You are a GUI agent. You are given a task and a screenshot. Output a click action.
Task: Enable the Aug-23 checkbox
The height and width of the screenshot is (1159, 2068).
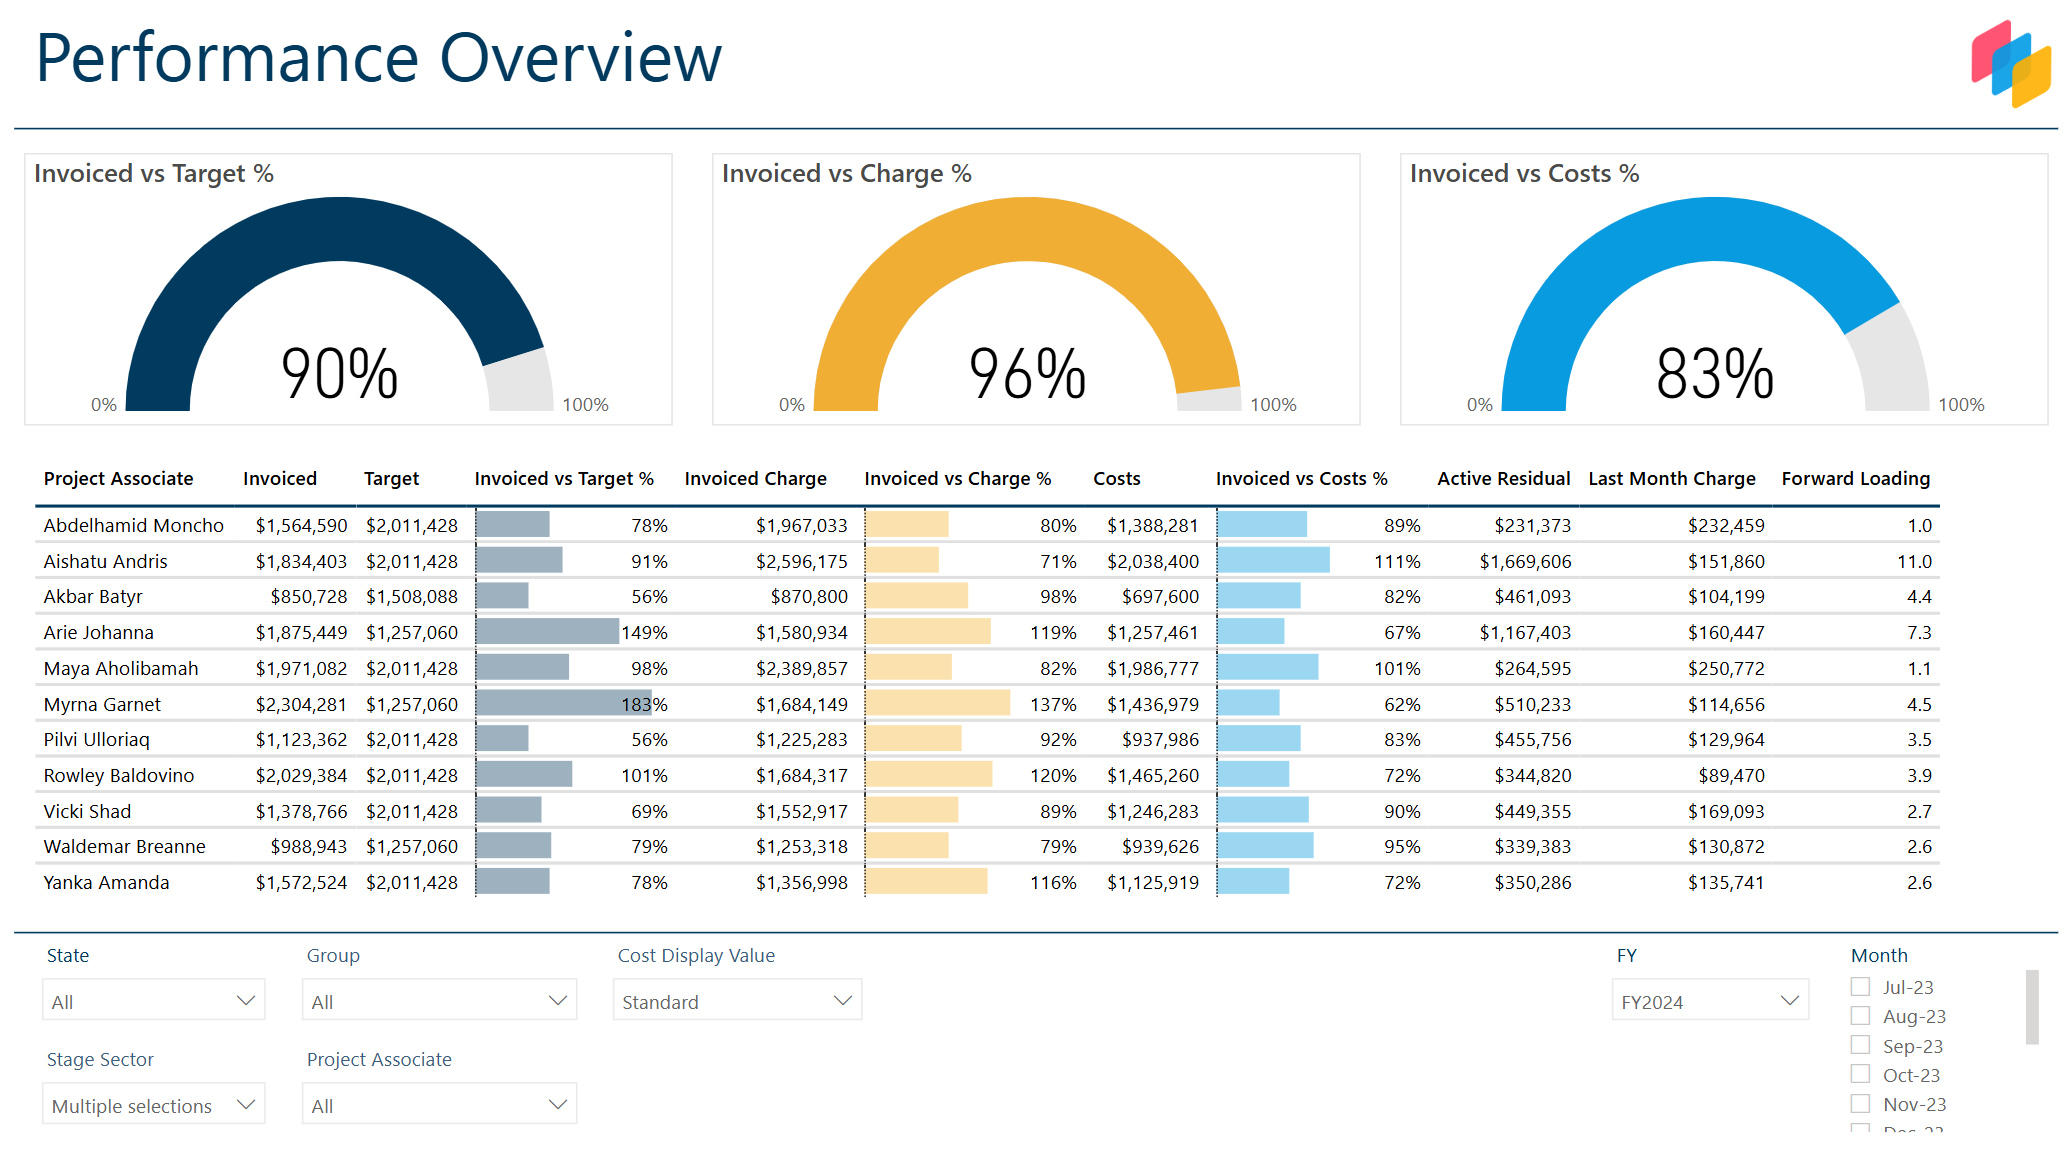[1860, 1015]
